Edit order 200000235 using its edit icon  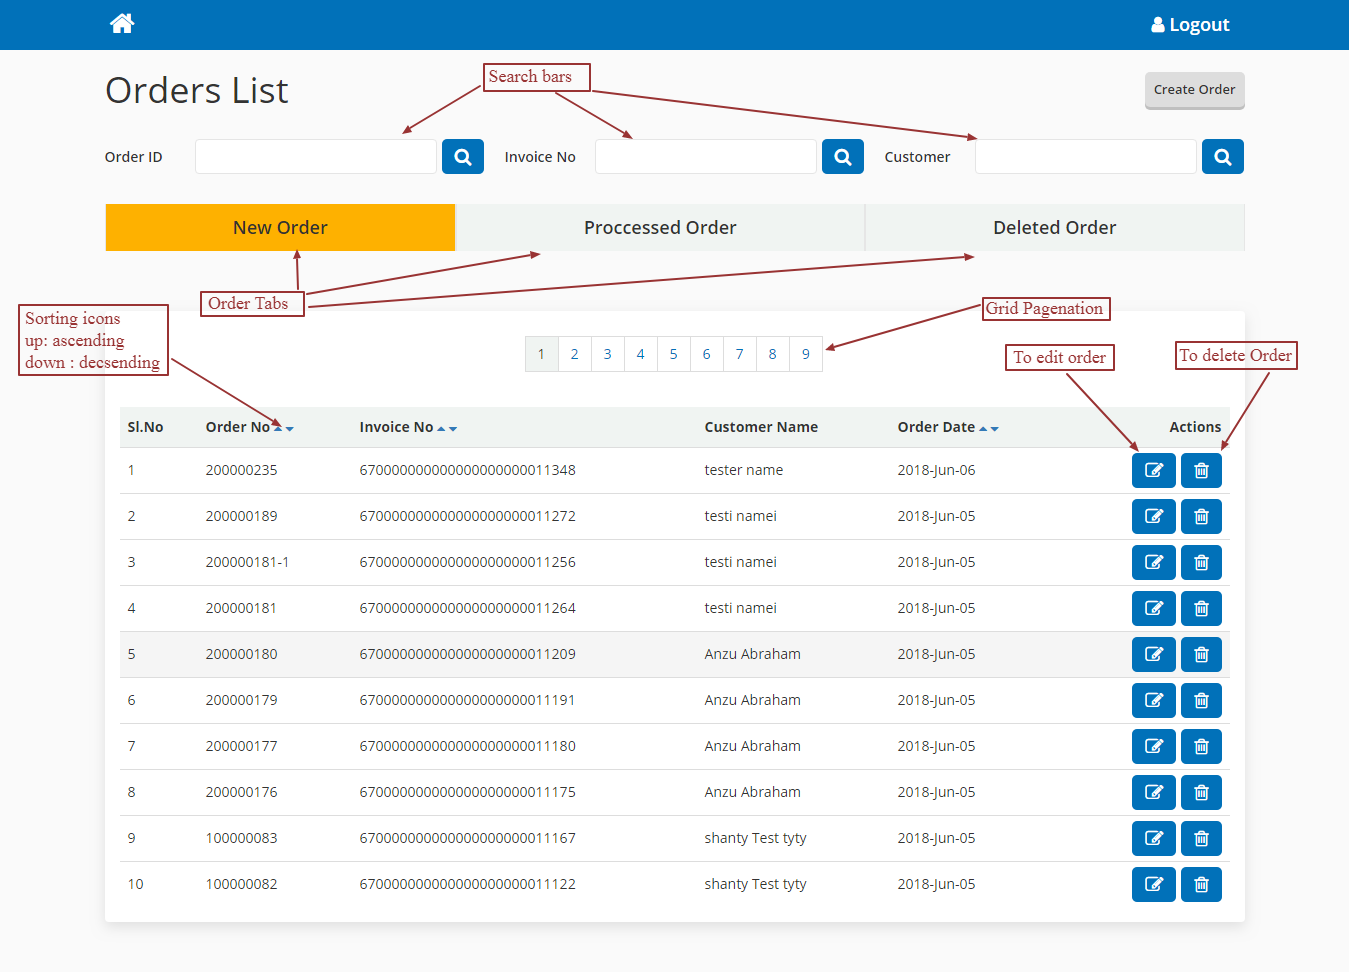tap(1153, 471)
